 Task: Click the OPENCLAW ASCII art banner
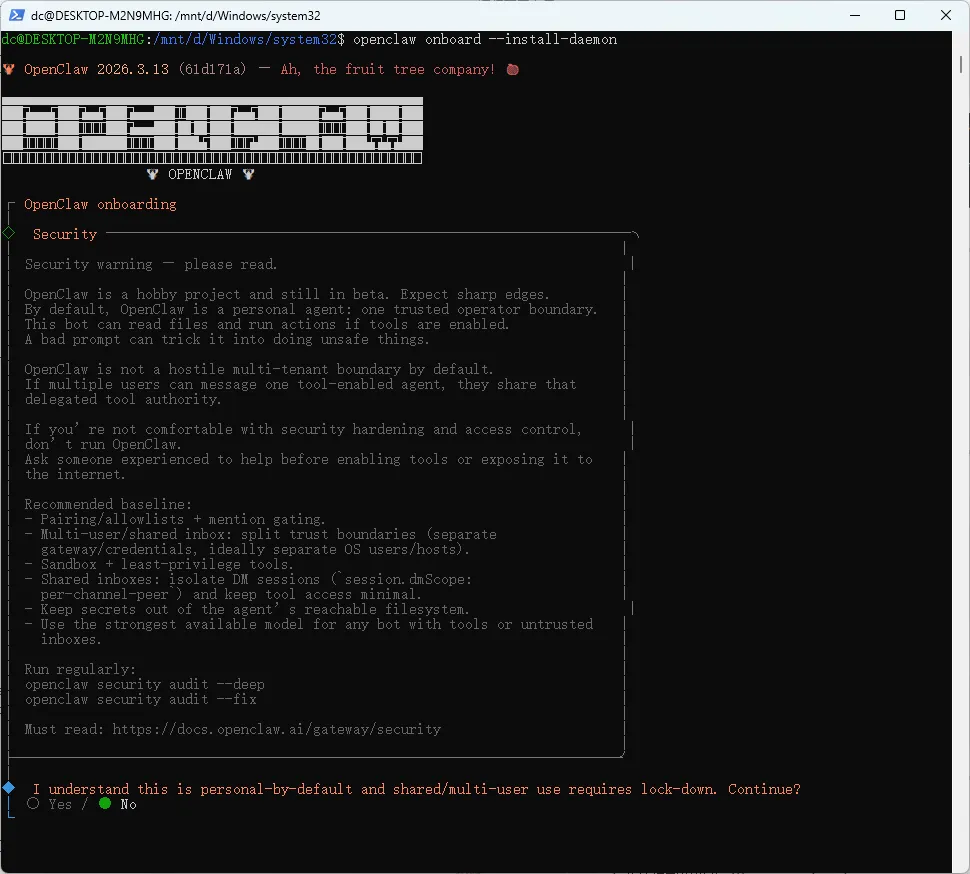pos(213,131)
